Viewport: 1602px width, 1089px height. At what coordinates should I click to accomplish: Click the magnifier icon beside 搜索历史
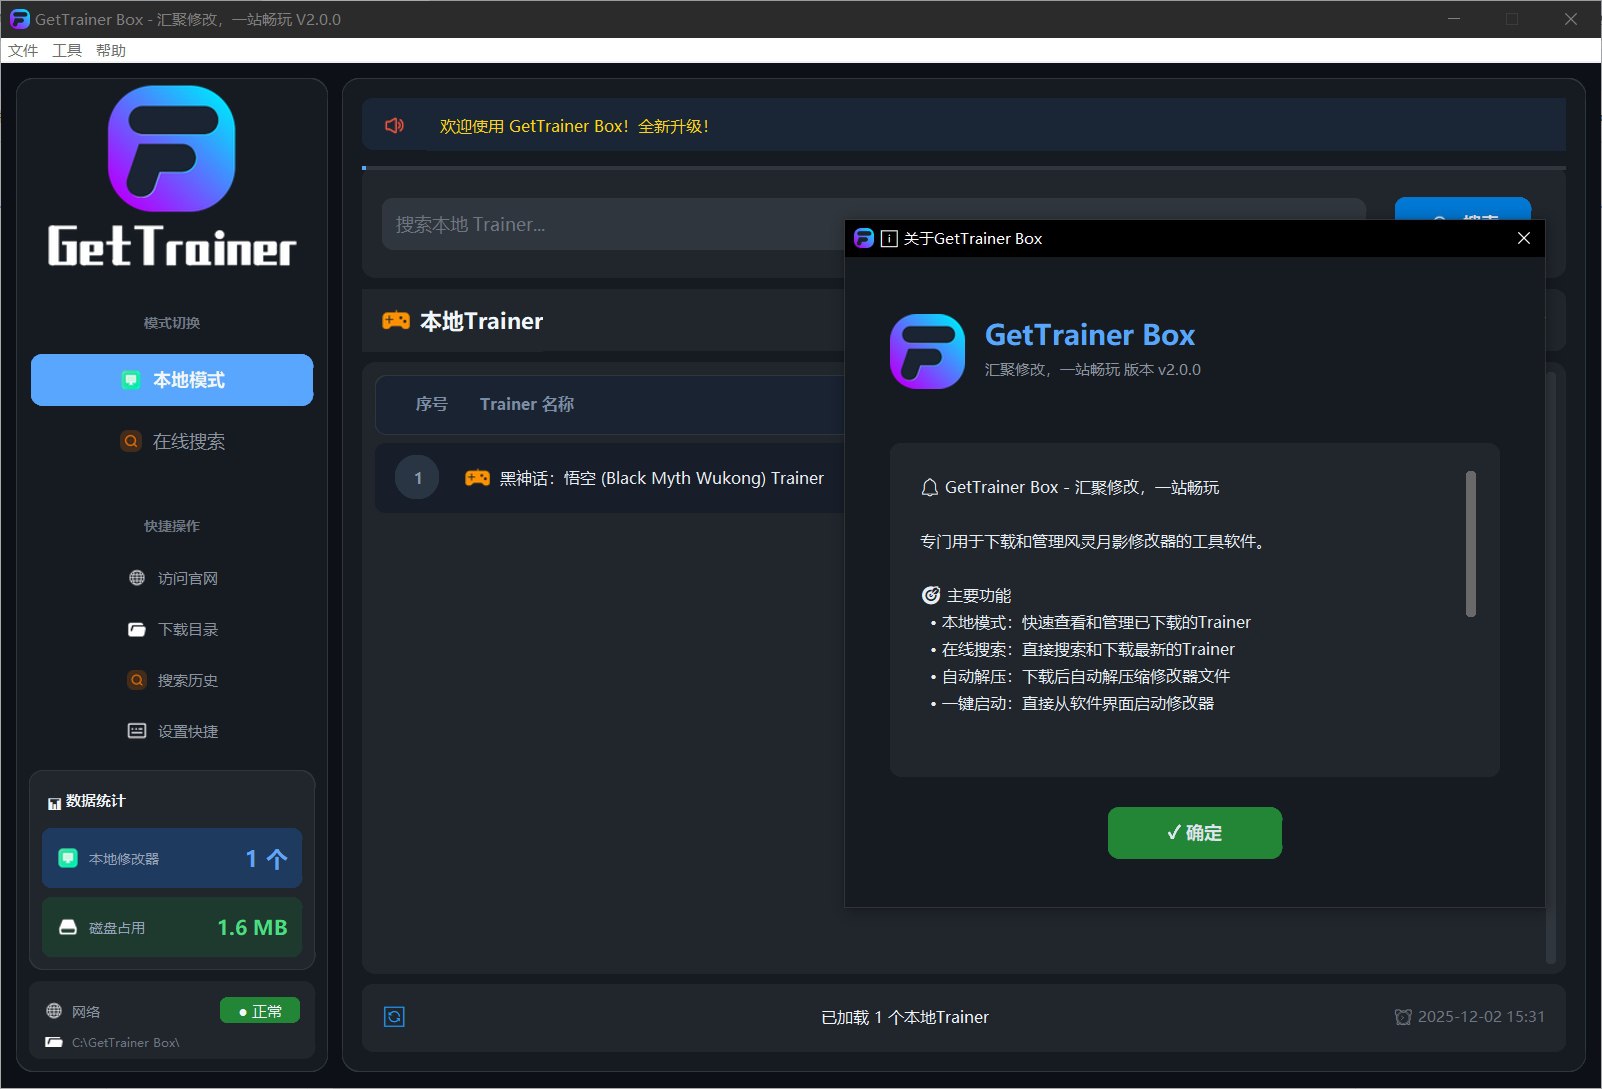[137, 680]
